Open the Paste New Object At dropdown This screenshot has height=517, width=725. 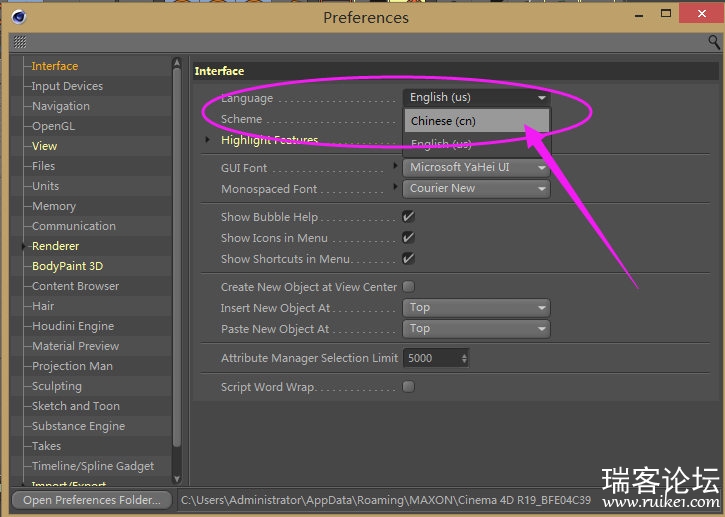(x=476, y=329)
